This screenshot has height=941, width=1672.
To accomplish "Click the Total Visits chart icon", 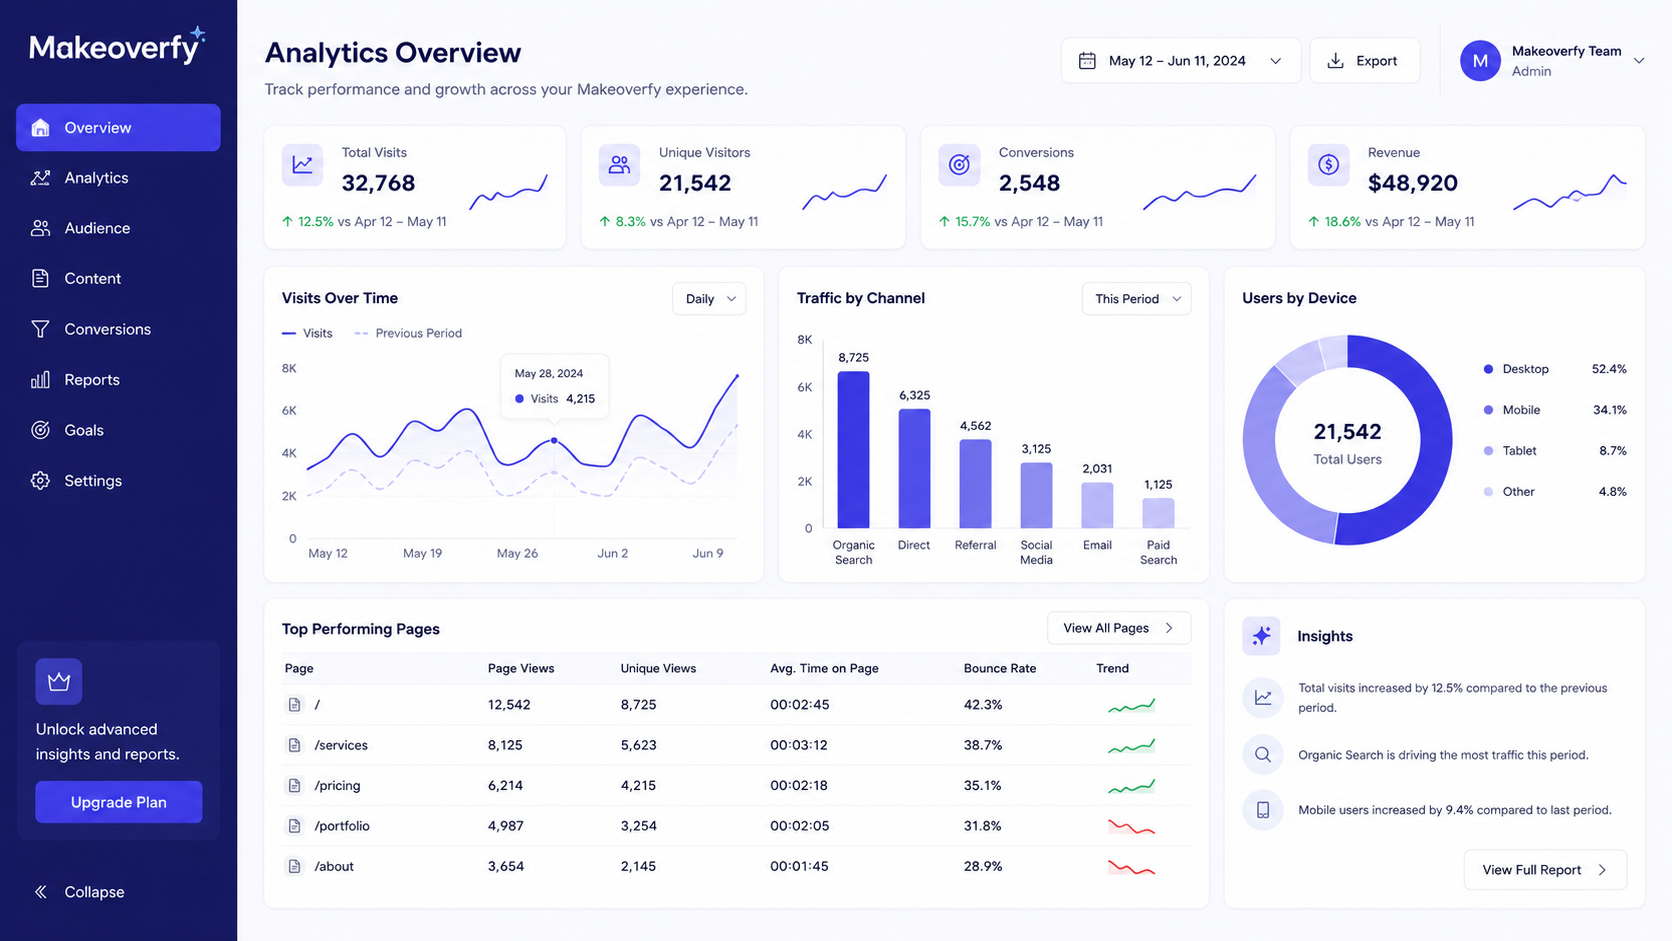I will pos(302,165).
